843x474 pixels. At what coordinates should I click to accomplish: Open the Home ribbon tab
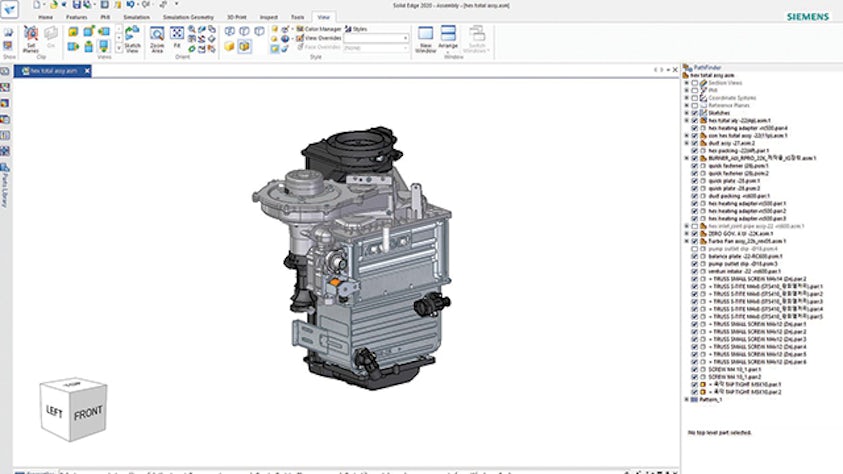[x=46, y=17]
